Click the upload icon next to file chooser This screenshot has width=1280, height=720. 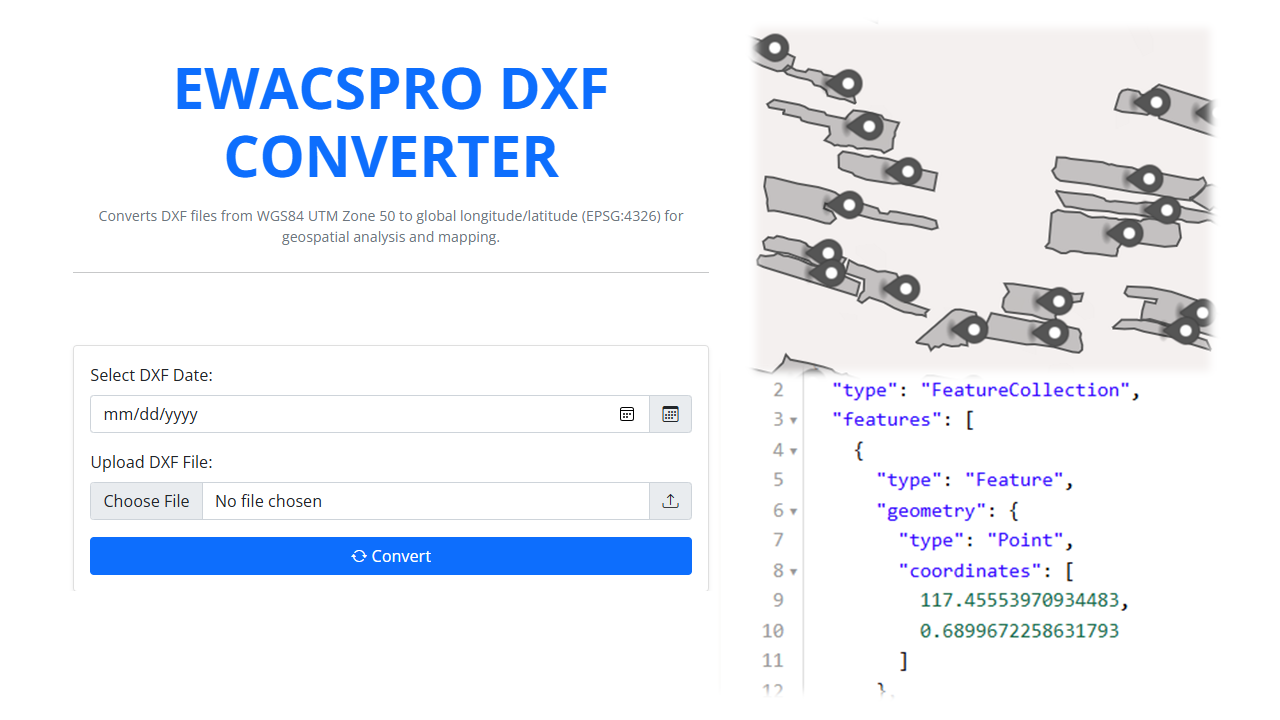click(670, 501)
